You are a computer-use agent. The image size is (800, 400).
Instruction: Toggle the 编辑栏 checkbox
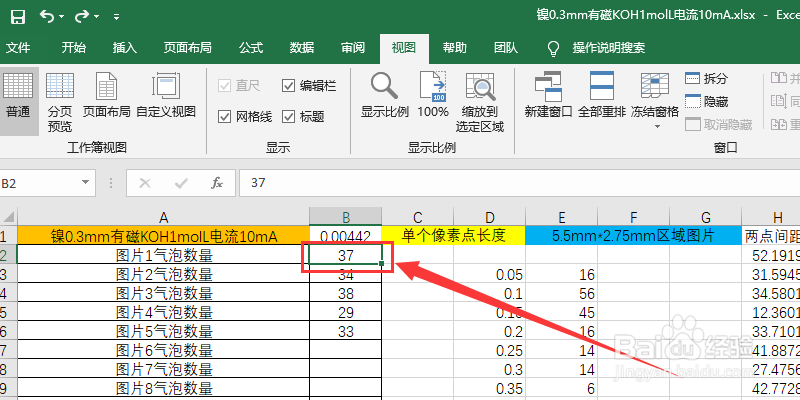(309, 86)
